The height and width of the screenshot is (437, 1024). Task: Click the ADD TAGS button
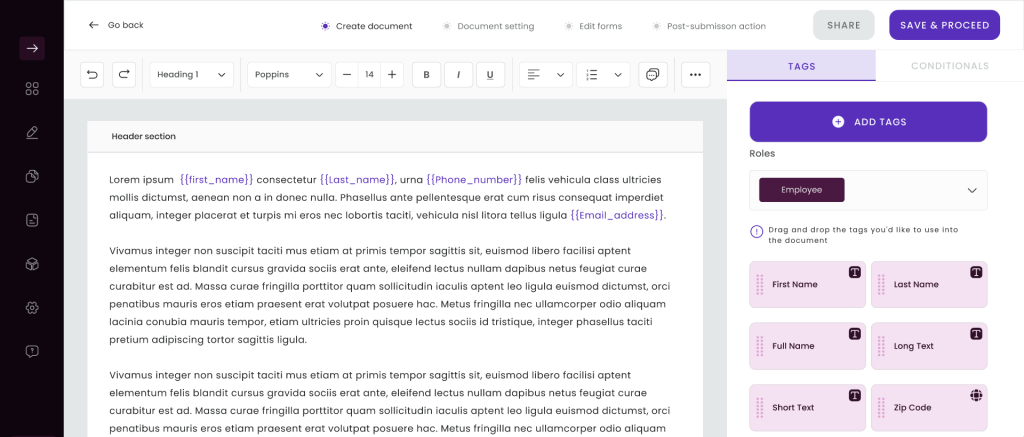coord(868,122)
